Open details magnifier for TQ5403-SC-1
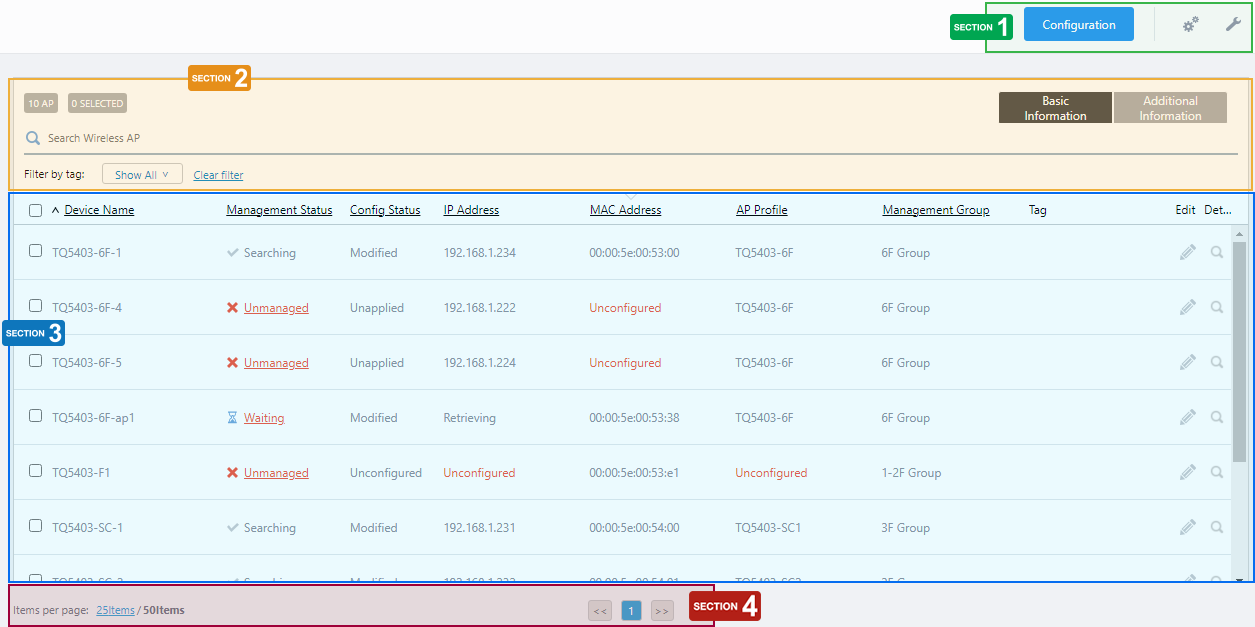The width and height of the screenshot is (1255, 627). (1217, 528)
